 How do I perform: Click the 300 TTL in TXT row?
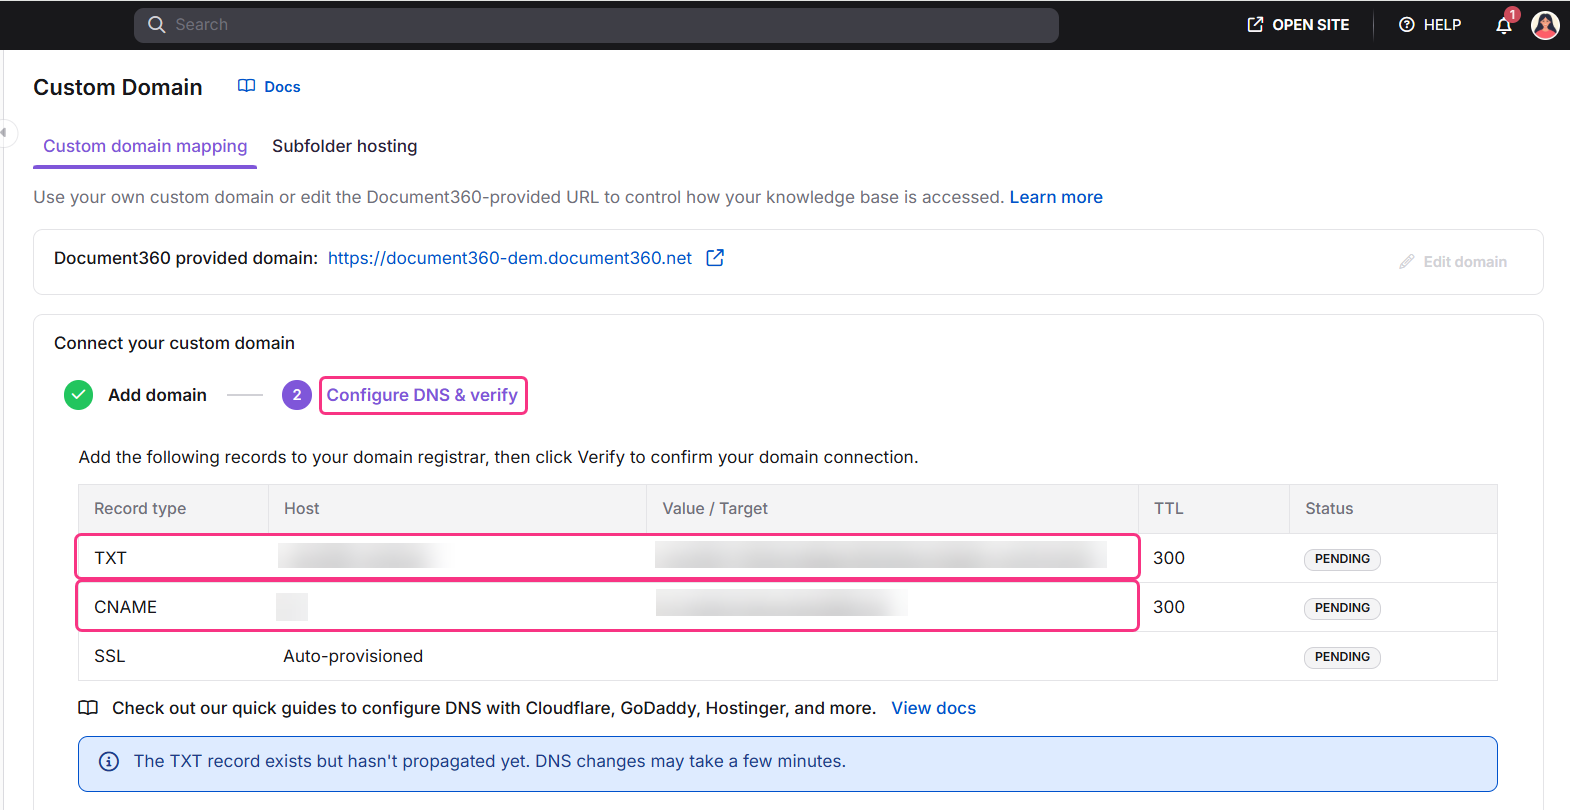pyautogui.click(x=1169, y=558)
